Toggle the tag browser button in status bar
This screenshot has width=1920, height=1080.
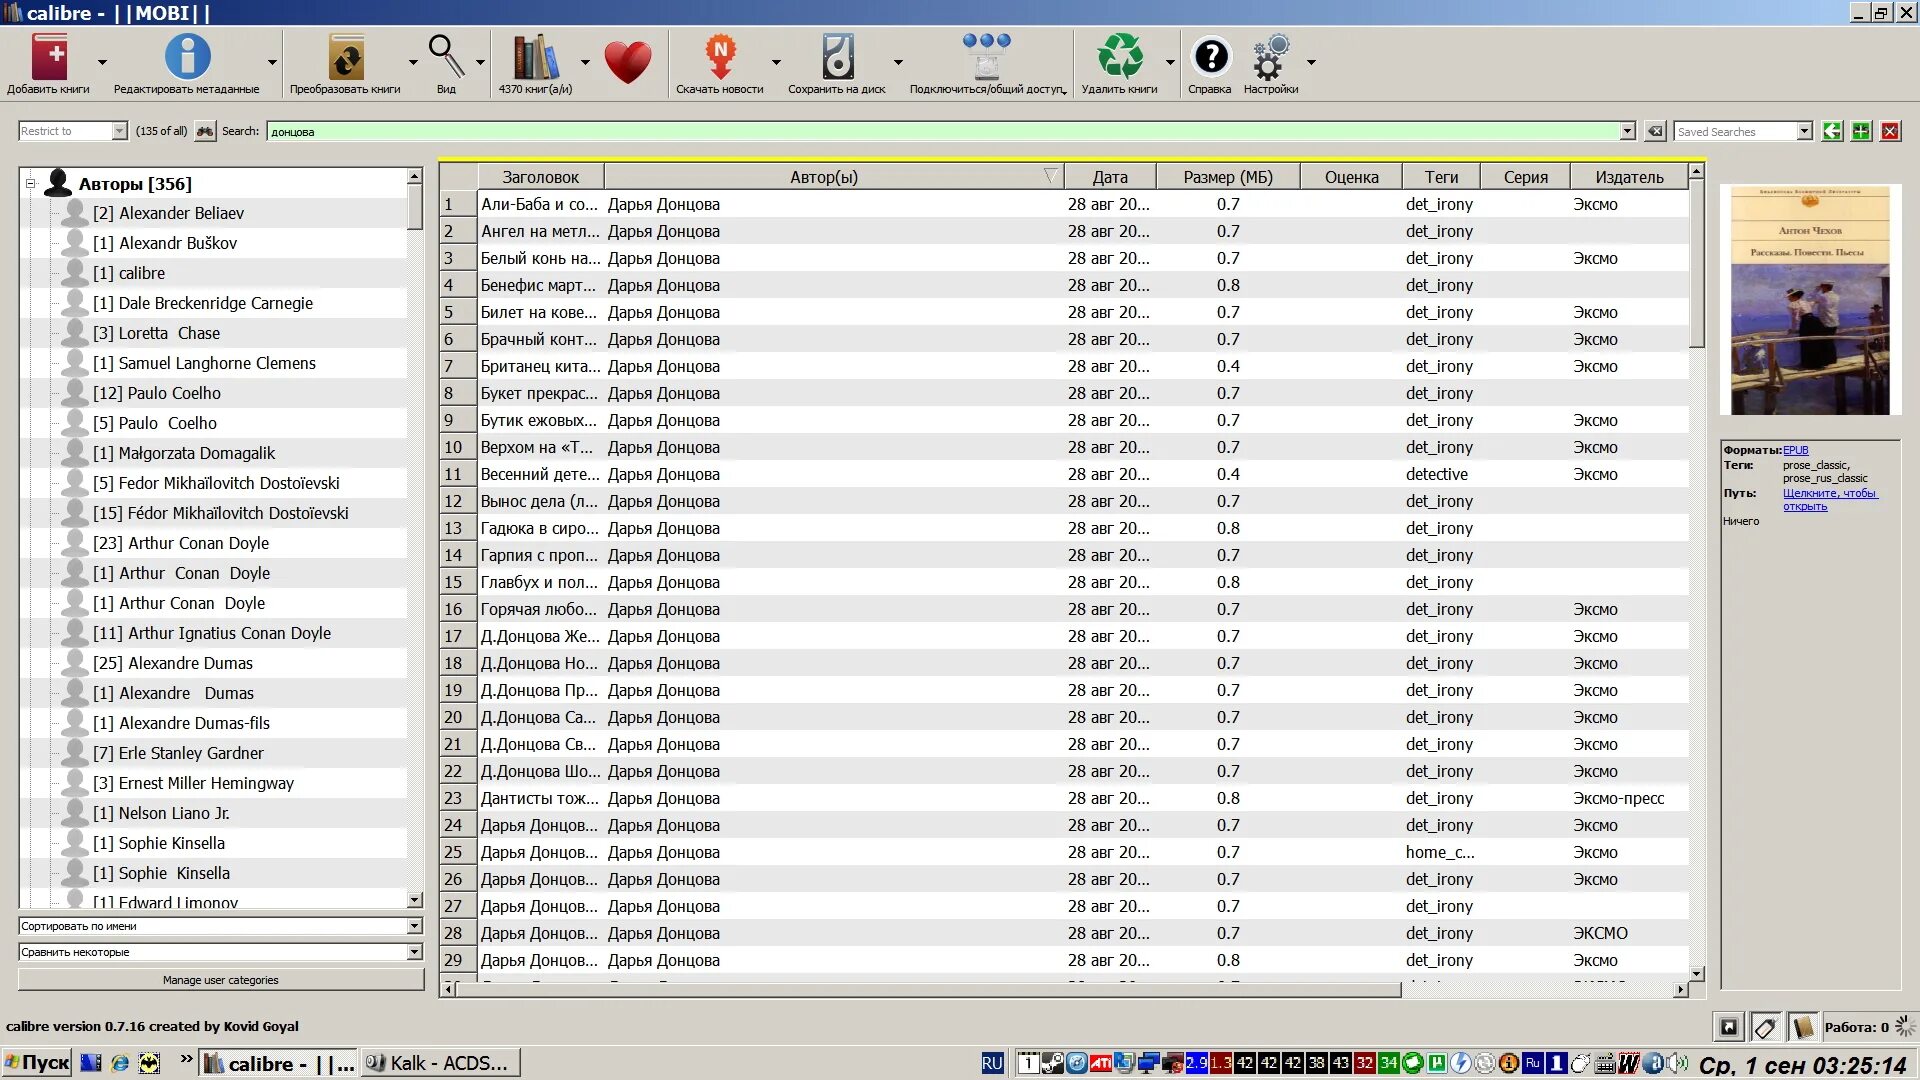(x=1766, y=1027)
